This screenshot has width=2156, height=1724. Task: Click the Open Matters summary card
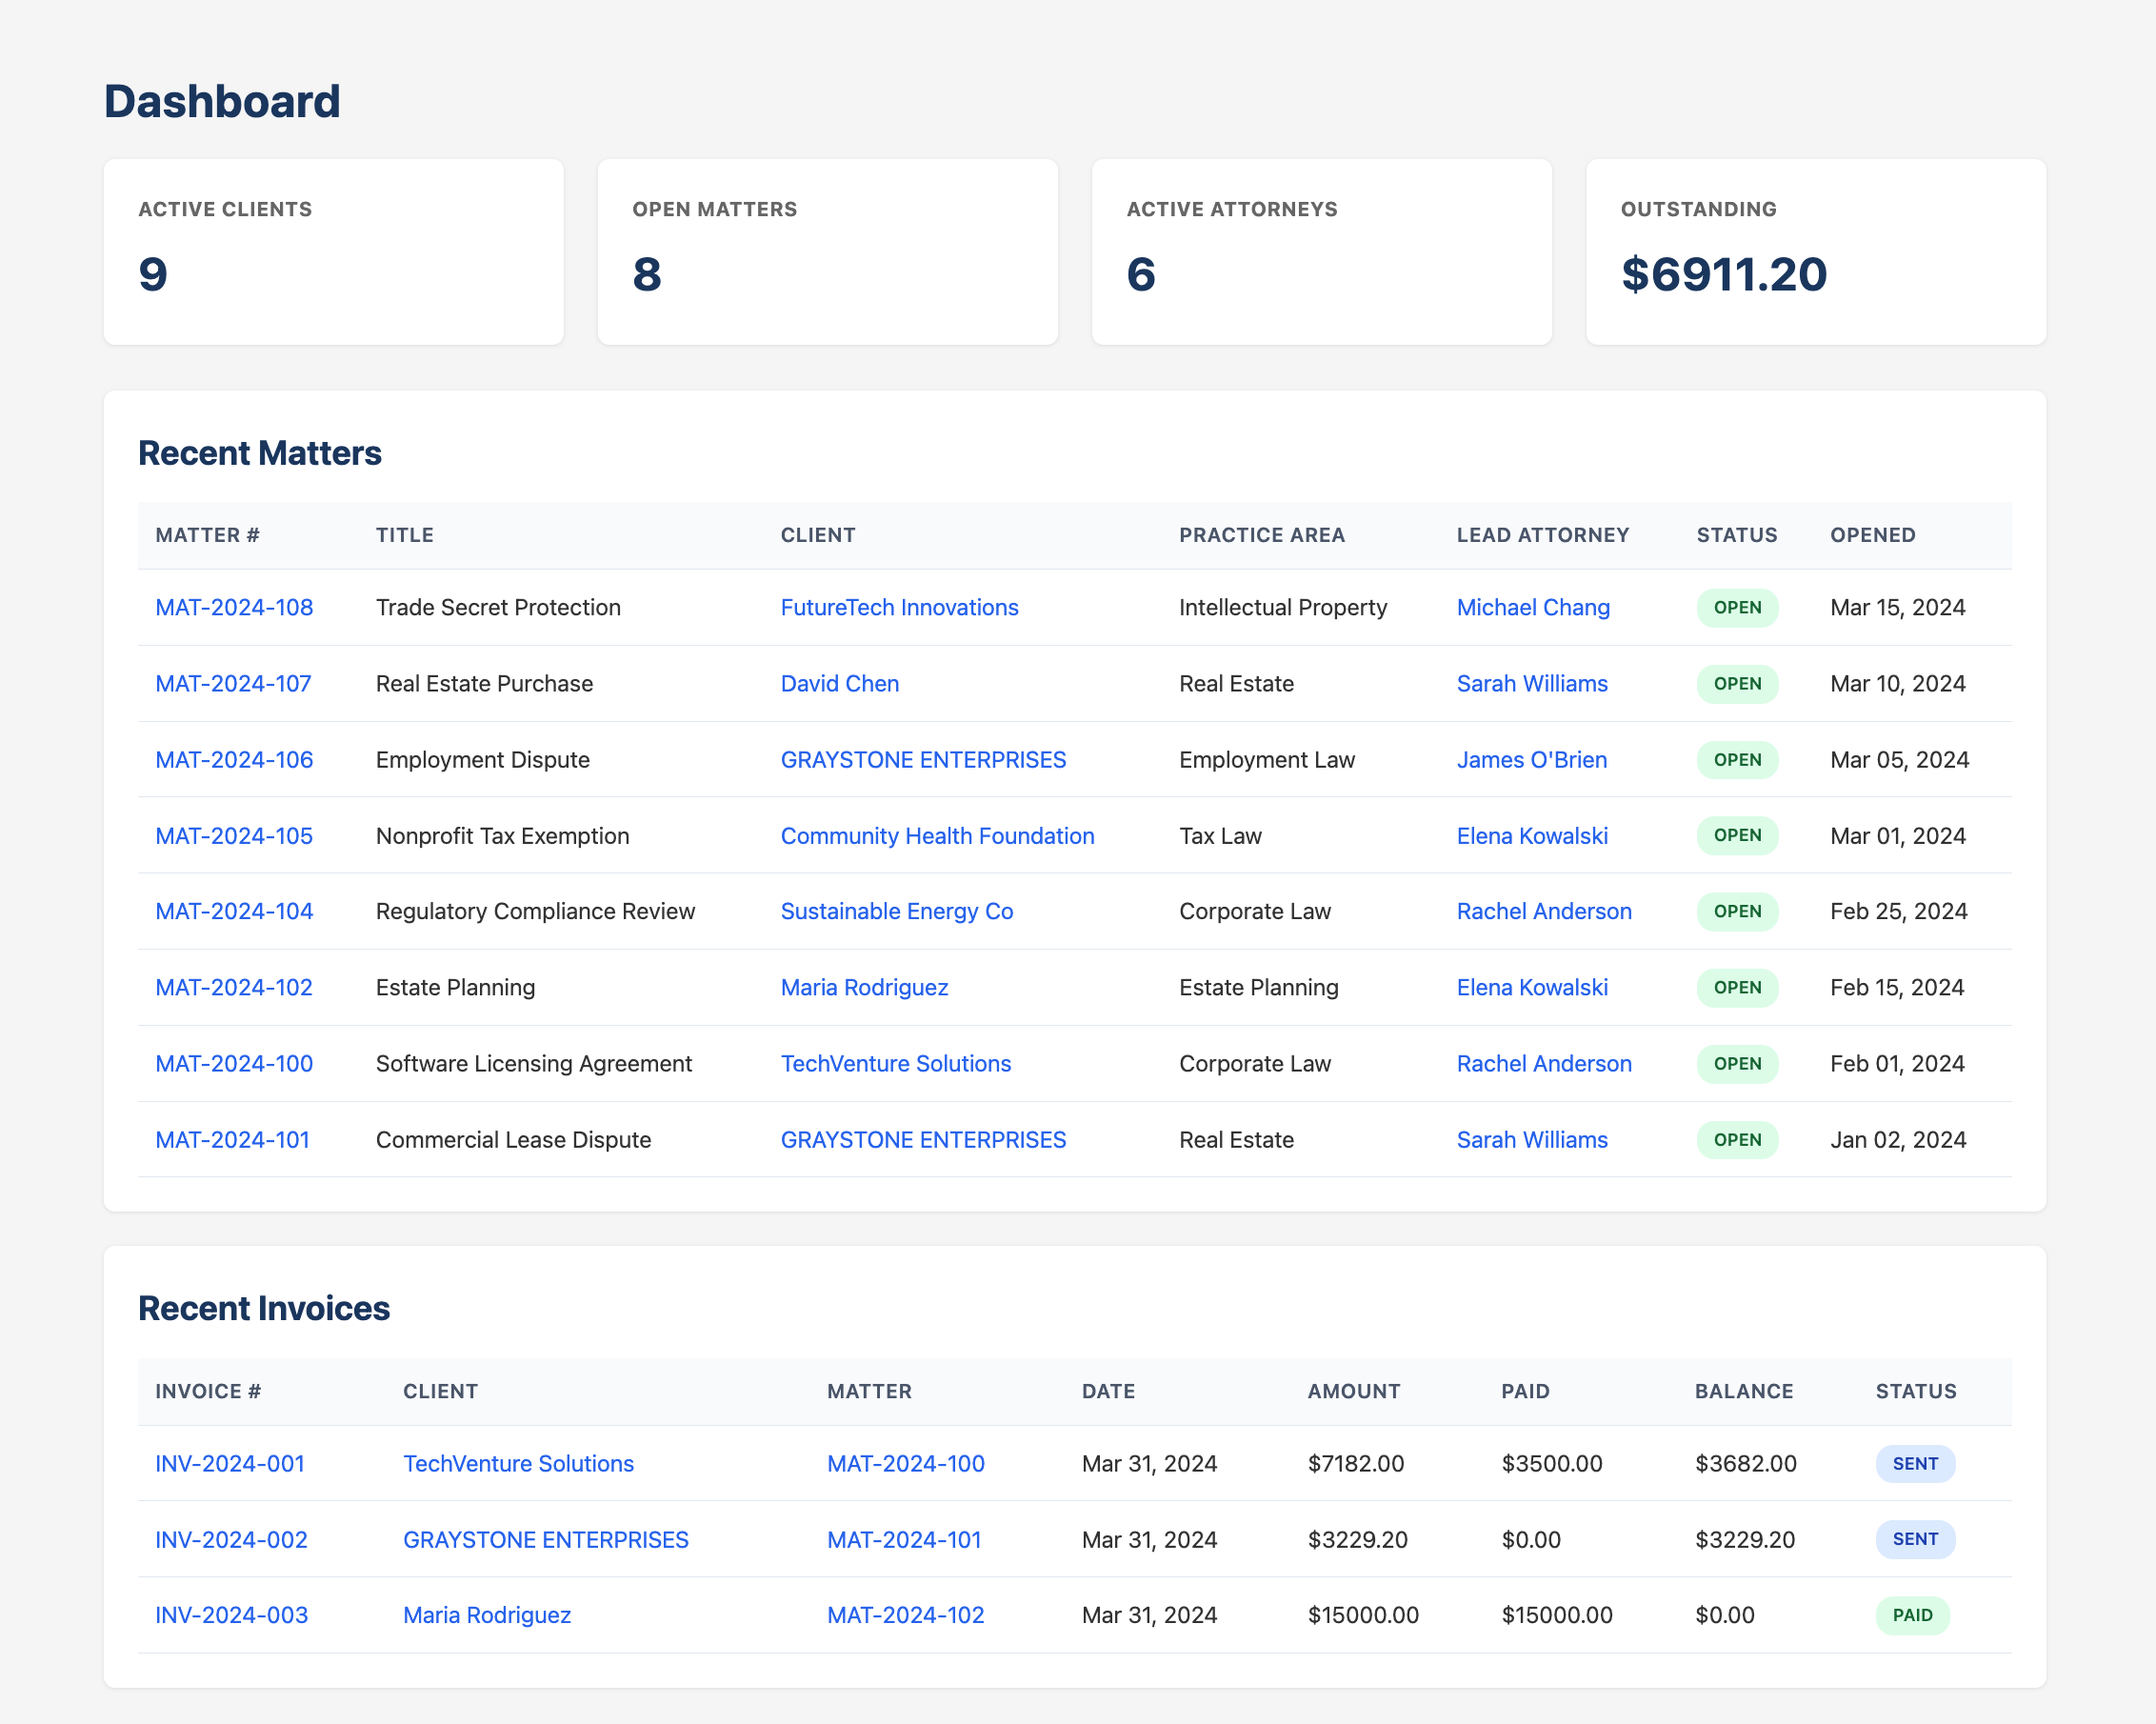pos(827,251)
